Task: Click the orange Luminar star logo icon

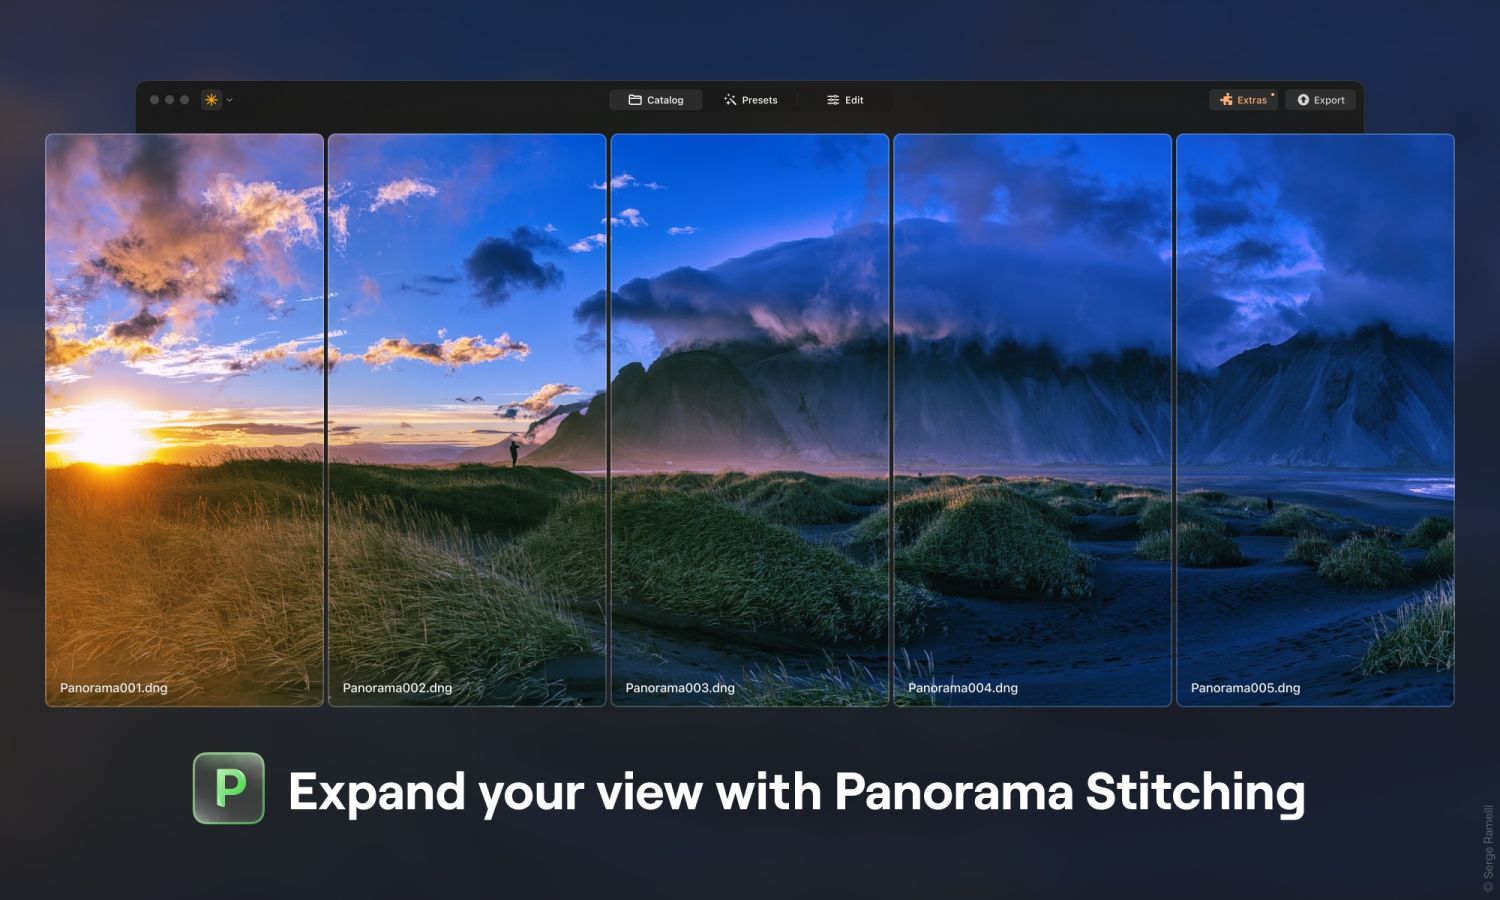Action: tap(211, 100)
